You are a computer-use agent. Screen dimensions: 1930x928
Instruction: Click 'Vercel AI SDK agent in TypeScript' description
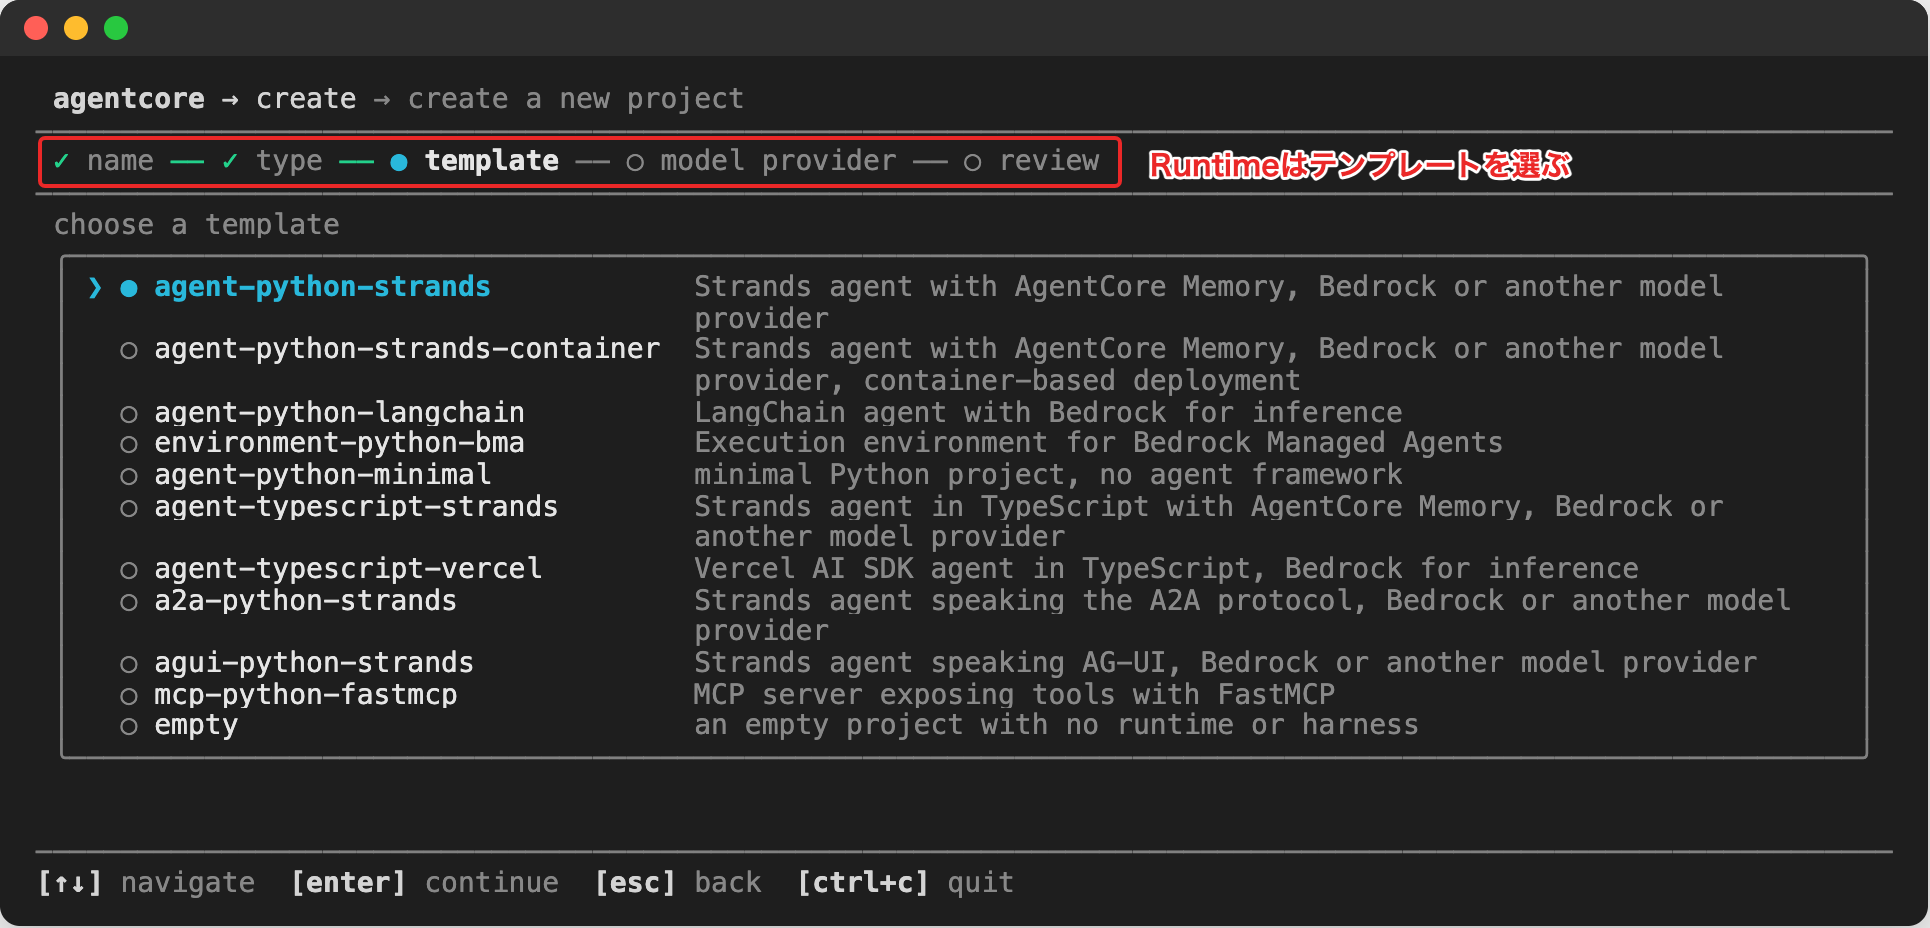pos(1166,569)
